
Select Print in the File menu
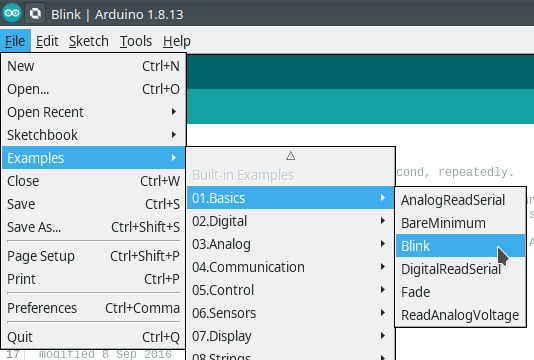pos(93,279)
